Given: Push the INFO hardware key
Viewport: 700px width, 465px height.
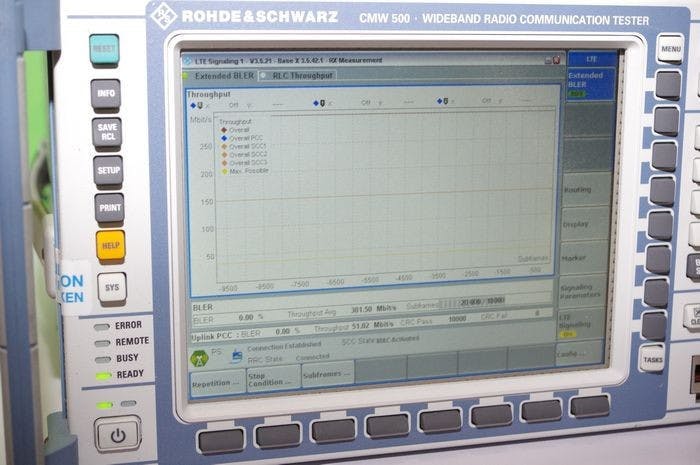Looking at the screenshot, I should coord(106,94).
